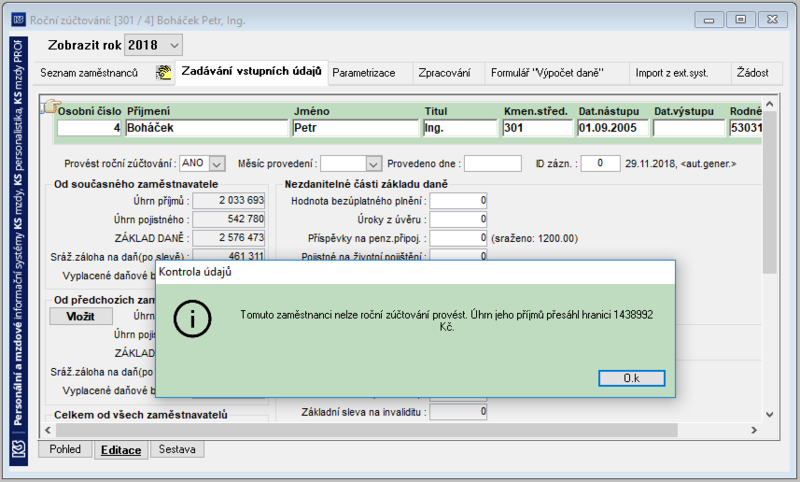Click the Kmen.střed. field containing 301
The image size is (800, 482).
tap(538, 128)
